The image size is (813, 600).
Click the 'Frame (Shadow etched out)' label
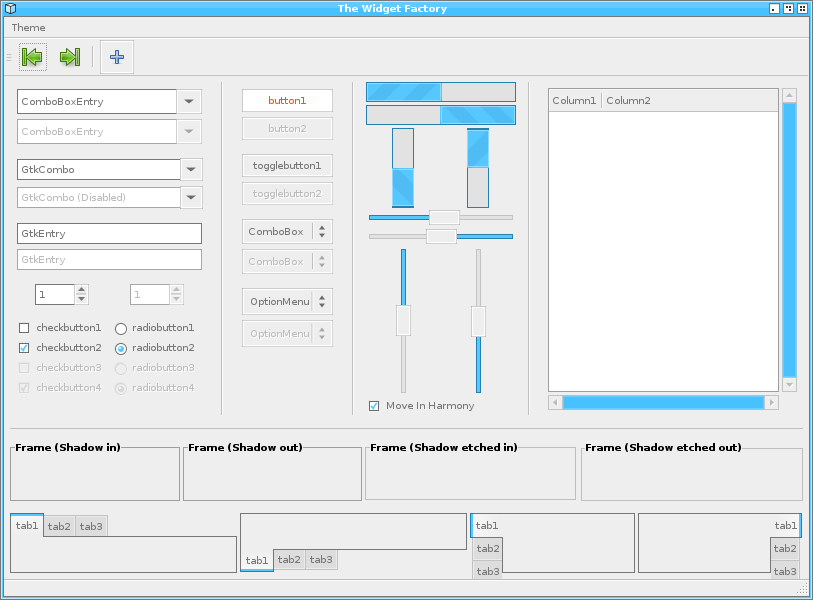pyautogui.click(x=663, y=448)
